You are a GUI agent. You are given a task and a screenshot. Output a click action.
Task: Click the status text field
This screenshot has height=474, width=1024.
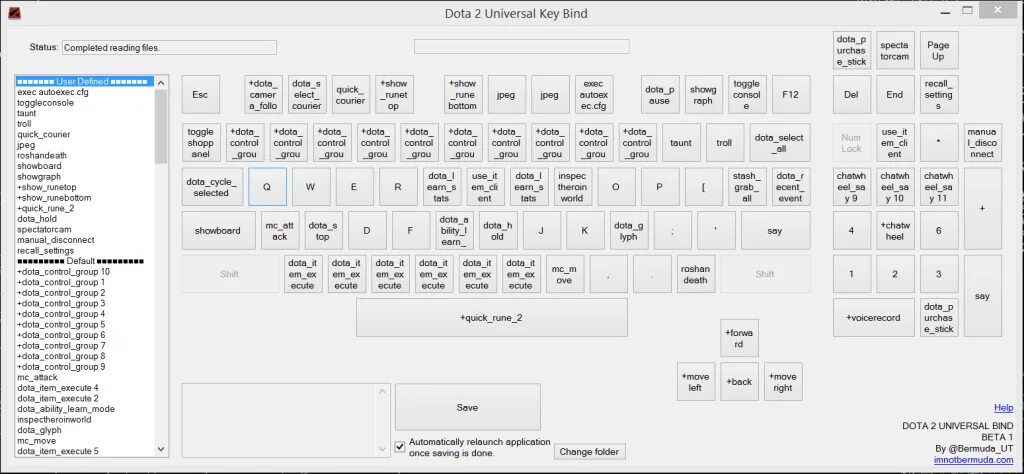click(x=169, y=48)
